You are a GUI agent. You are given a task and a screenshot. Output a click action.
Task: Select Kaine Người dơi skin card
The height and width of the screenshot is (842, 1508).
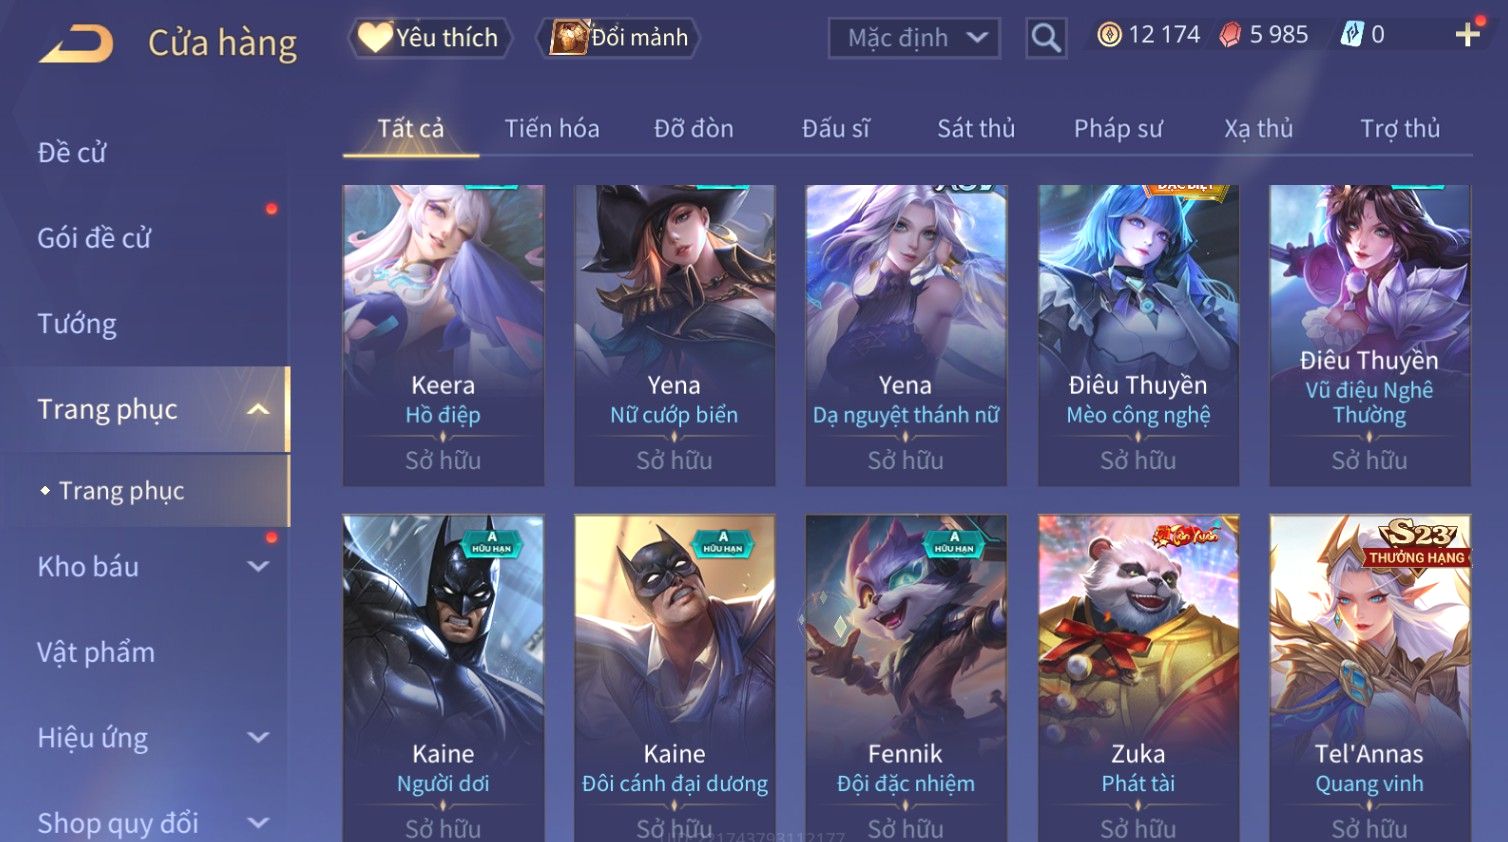pos(443,678)
